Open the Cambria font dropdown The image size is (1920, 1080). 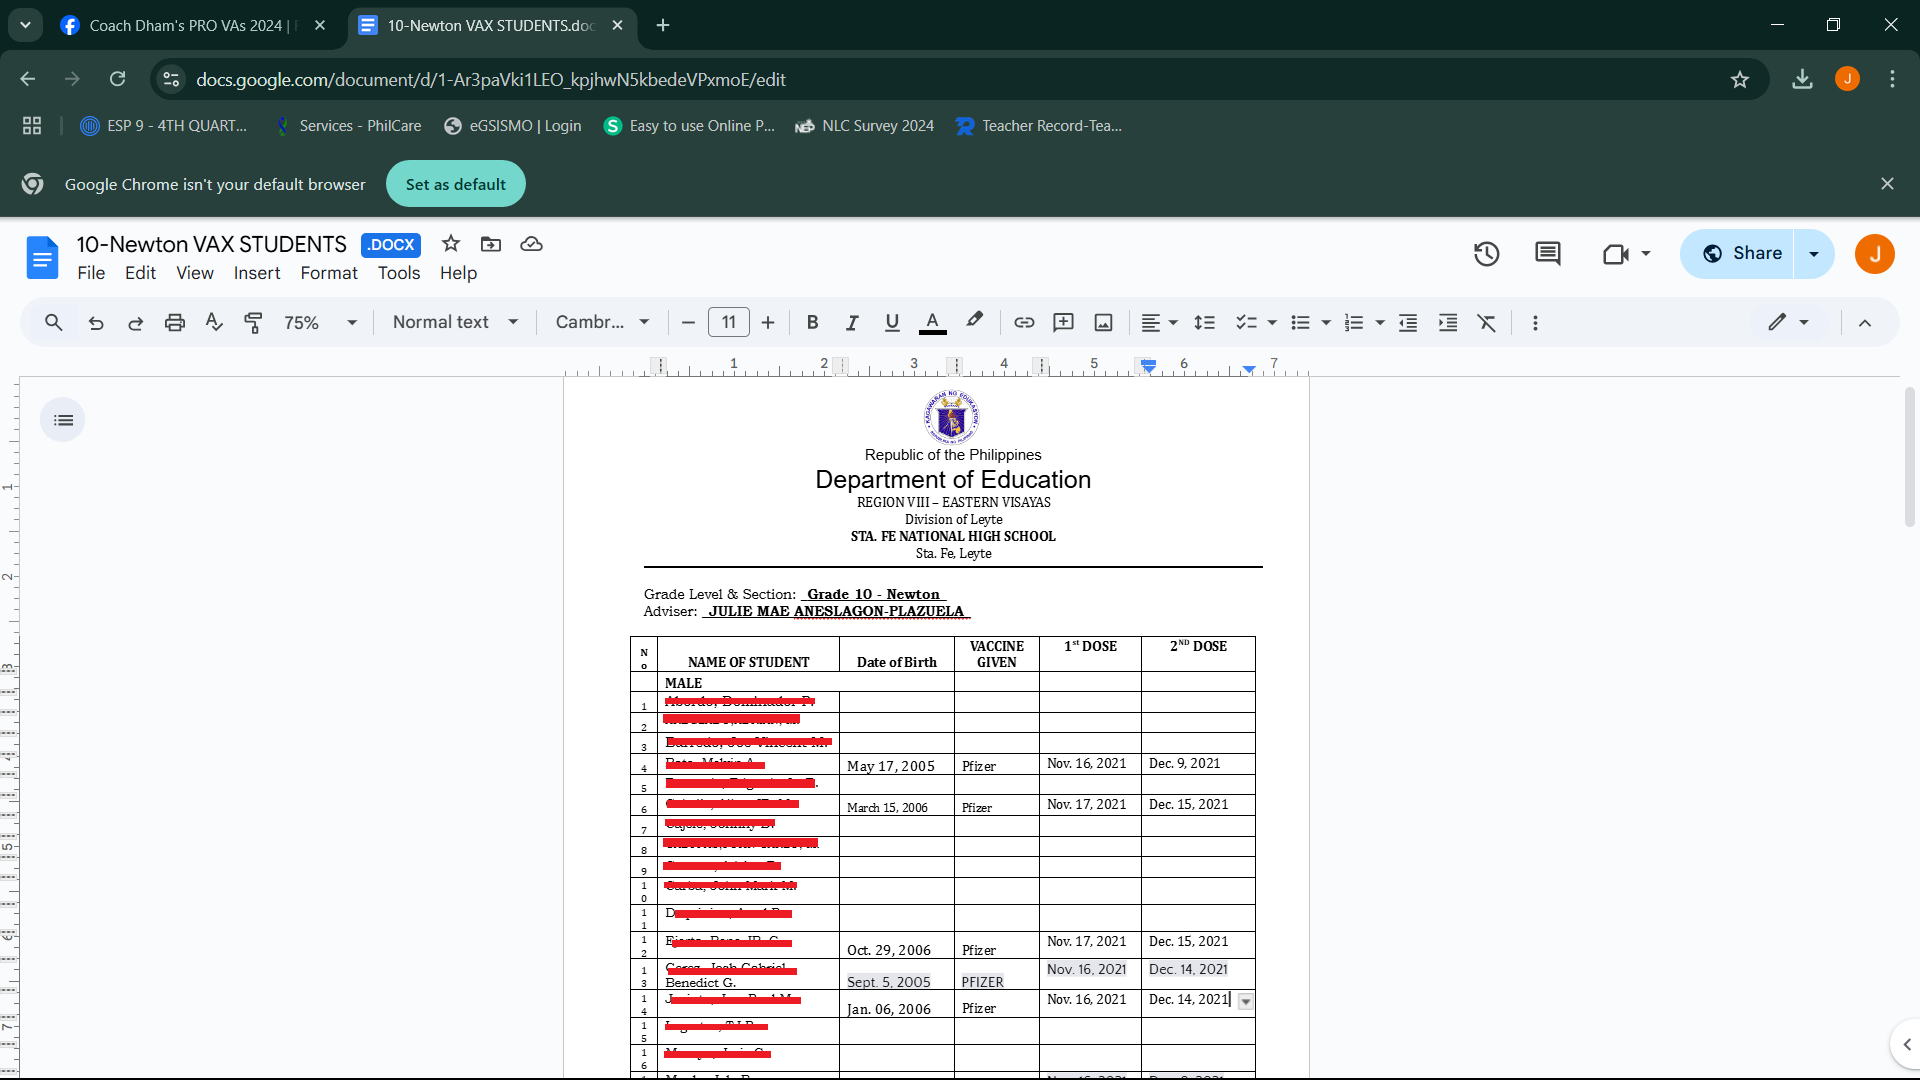coord(602,323)
